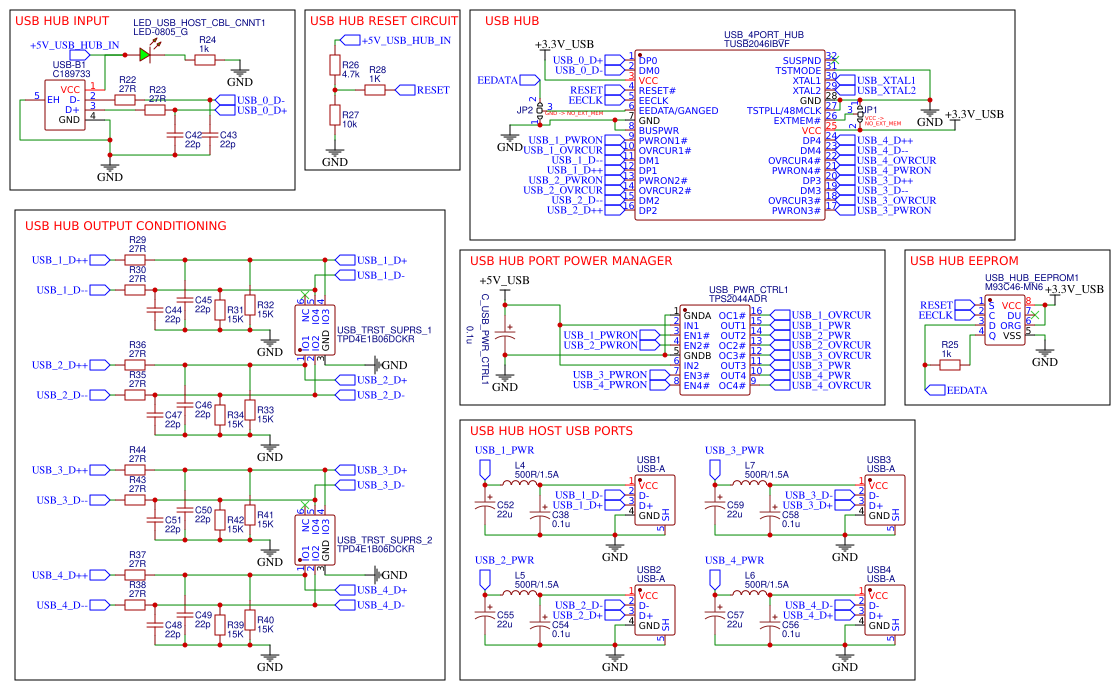Click the EEDATA net label below EEPROM

coord(966,390)
